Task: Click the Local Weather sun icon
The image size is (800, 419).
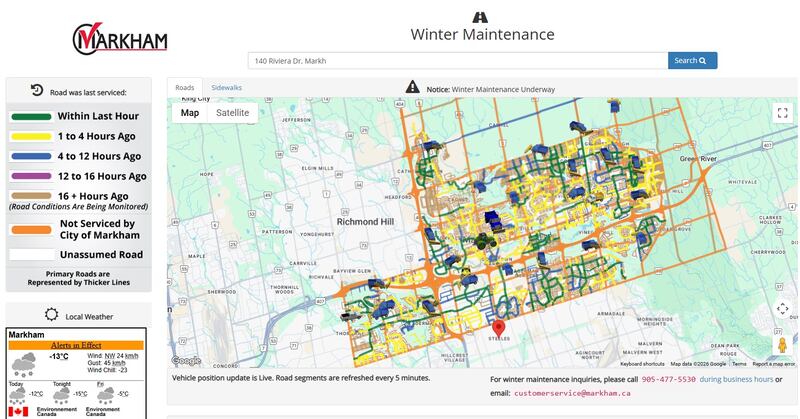Action: pyautogui.click(x=52, y=315)
